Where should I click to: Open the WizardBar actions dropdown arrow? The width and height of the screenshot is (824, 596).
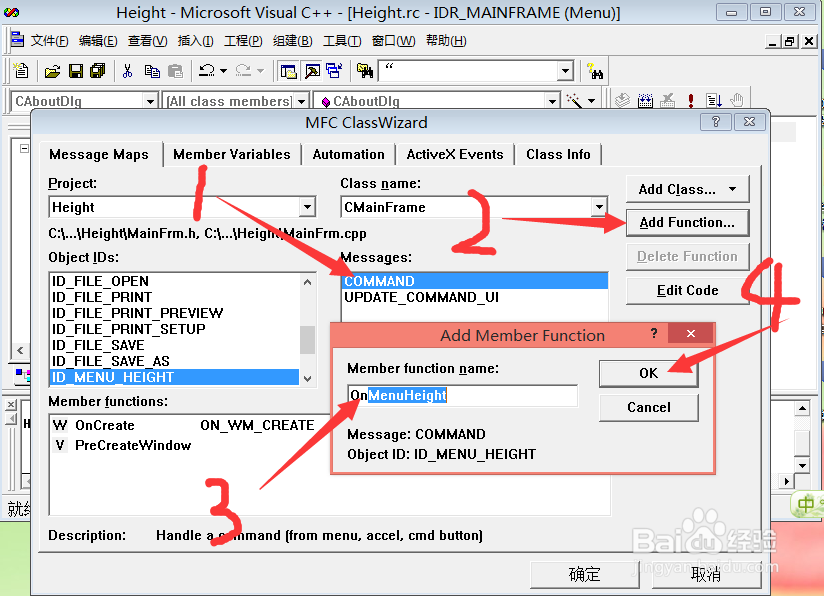click(592, 100)
